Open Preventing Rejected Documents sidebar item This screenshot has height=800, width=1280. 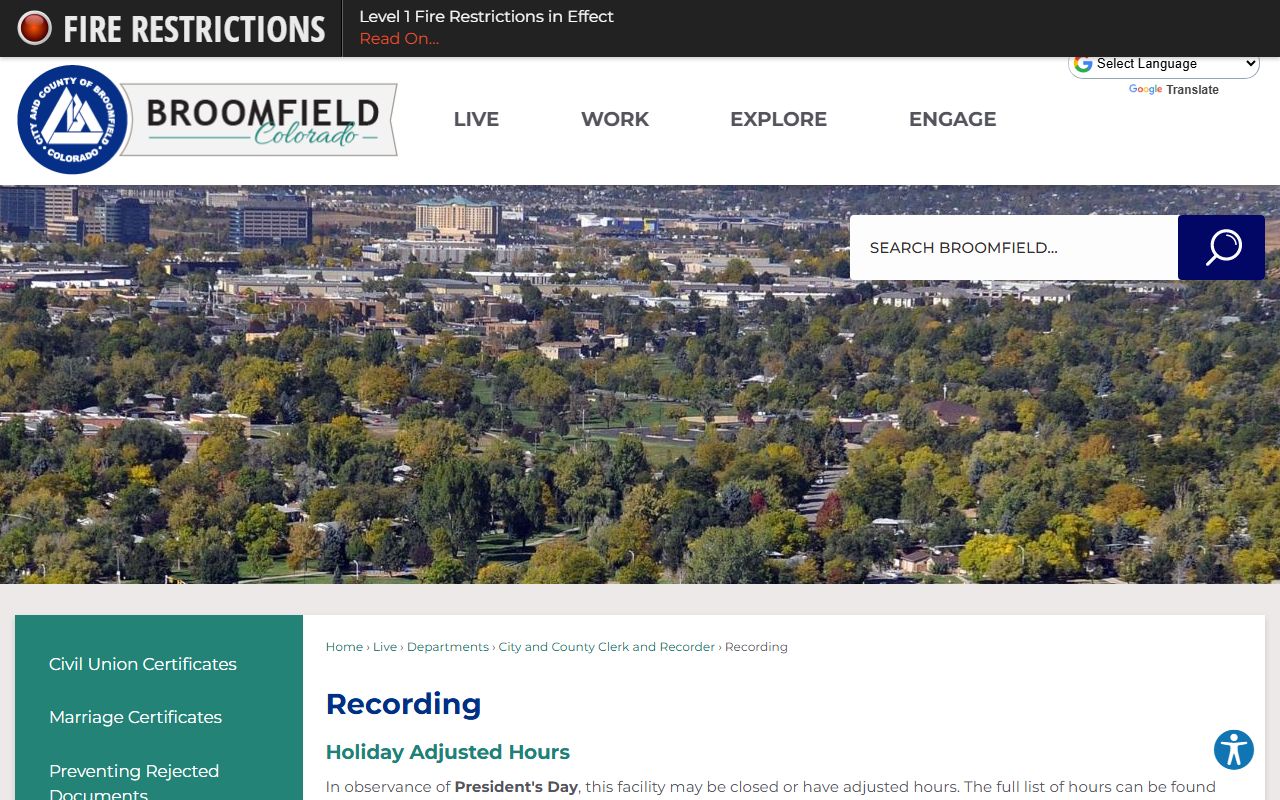click(x=134, y=782)
